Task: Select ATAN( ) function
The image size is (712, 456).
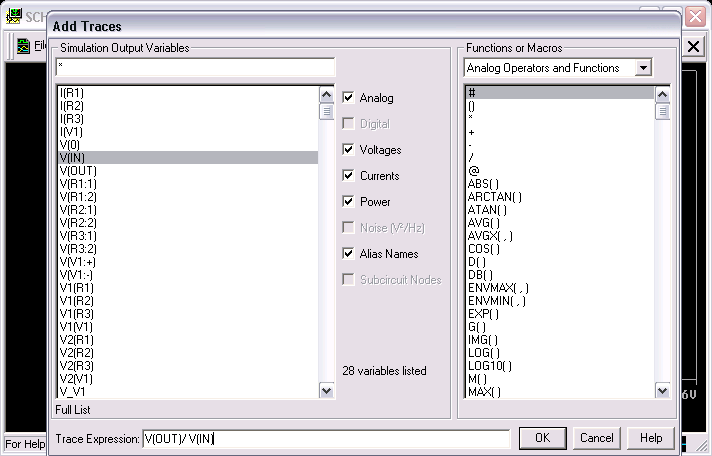Action: coord(560,210)
